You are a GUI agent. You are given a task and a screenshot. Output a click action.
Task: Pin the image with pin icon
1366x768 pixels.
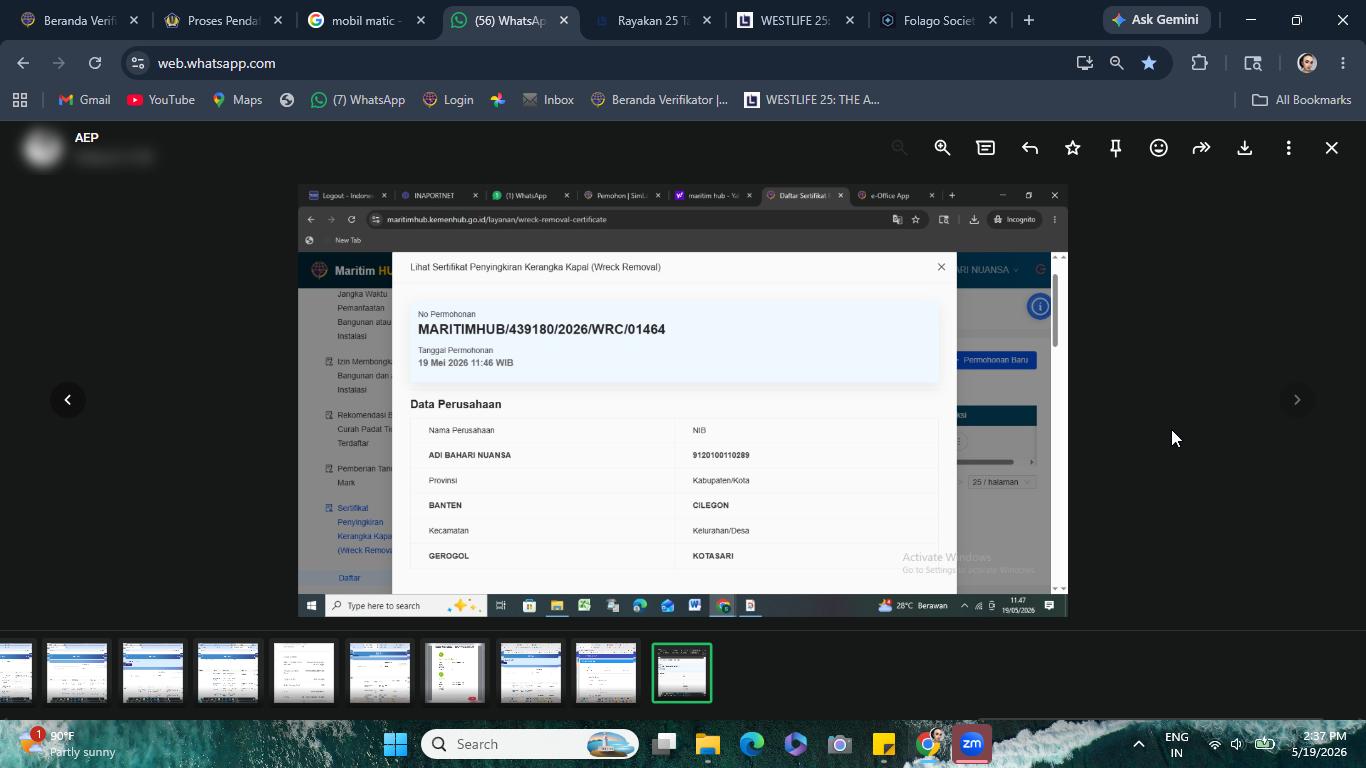pos(1115,148)
